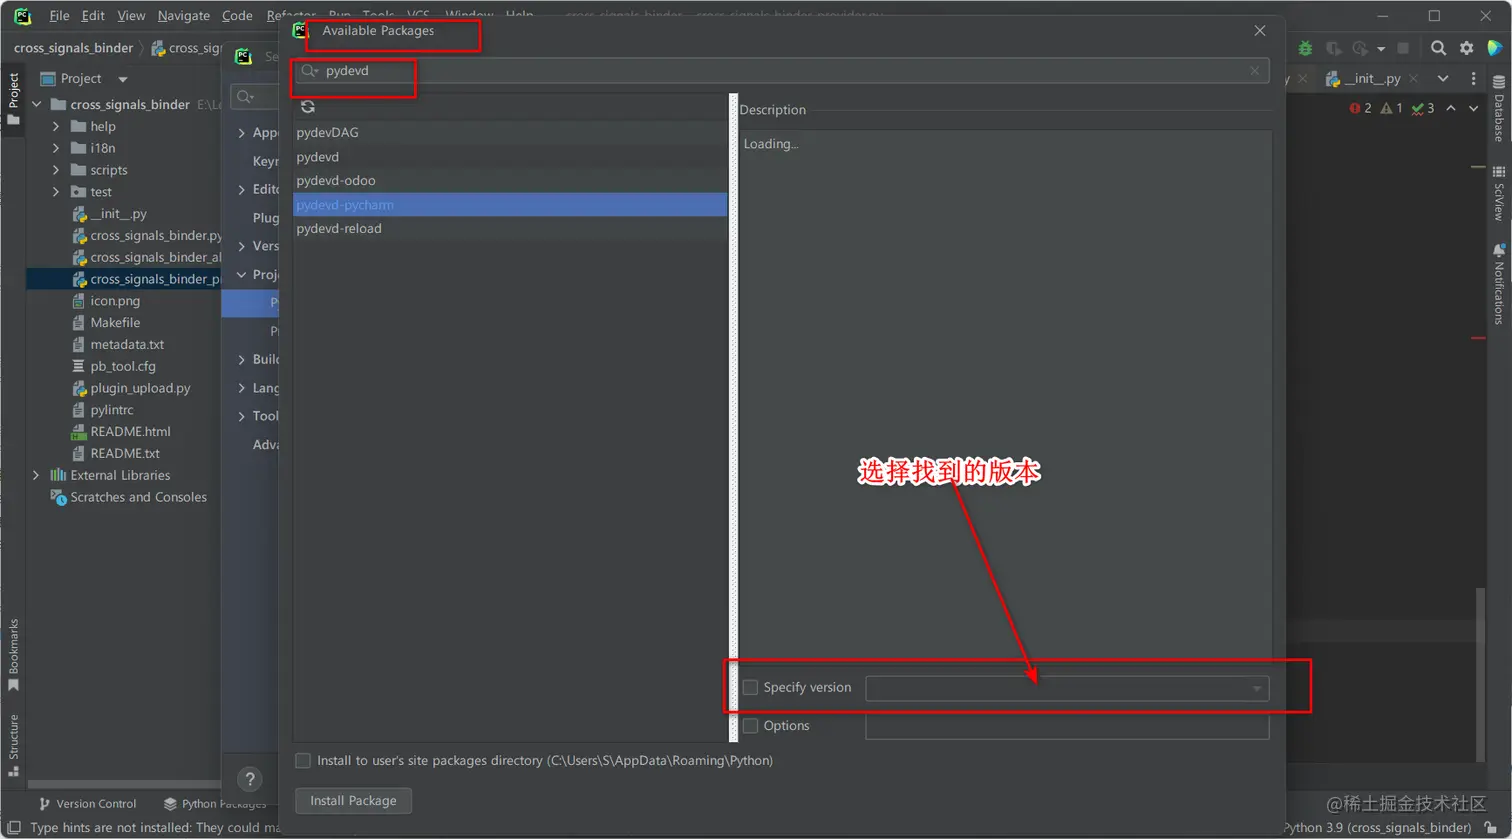Click the search magnifier icon in package search
Screen dimensions: 1512x839
click(x=310, y=71)
